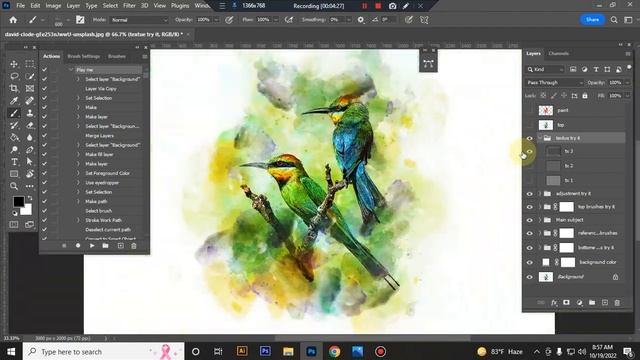Show the paint layer
Viewport: 640px width, 360px height.
(529, 110)
